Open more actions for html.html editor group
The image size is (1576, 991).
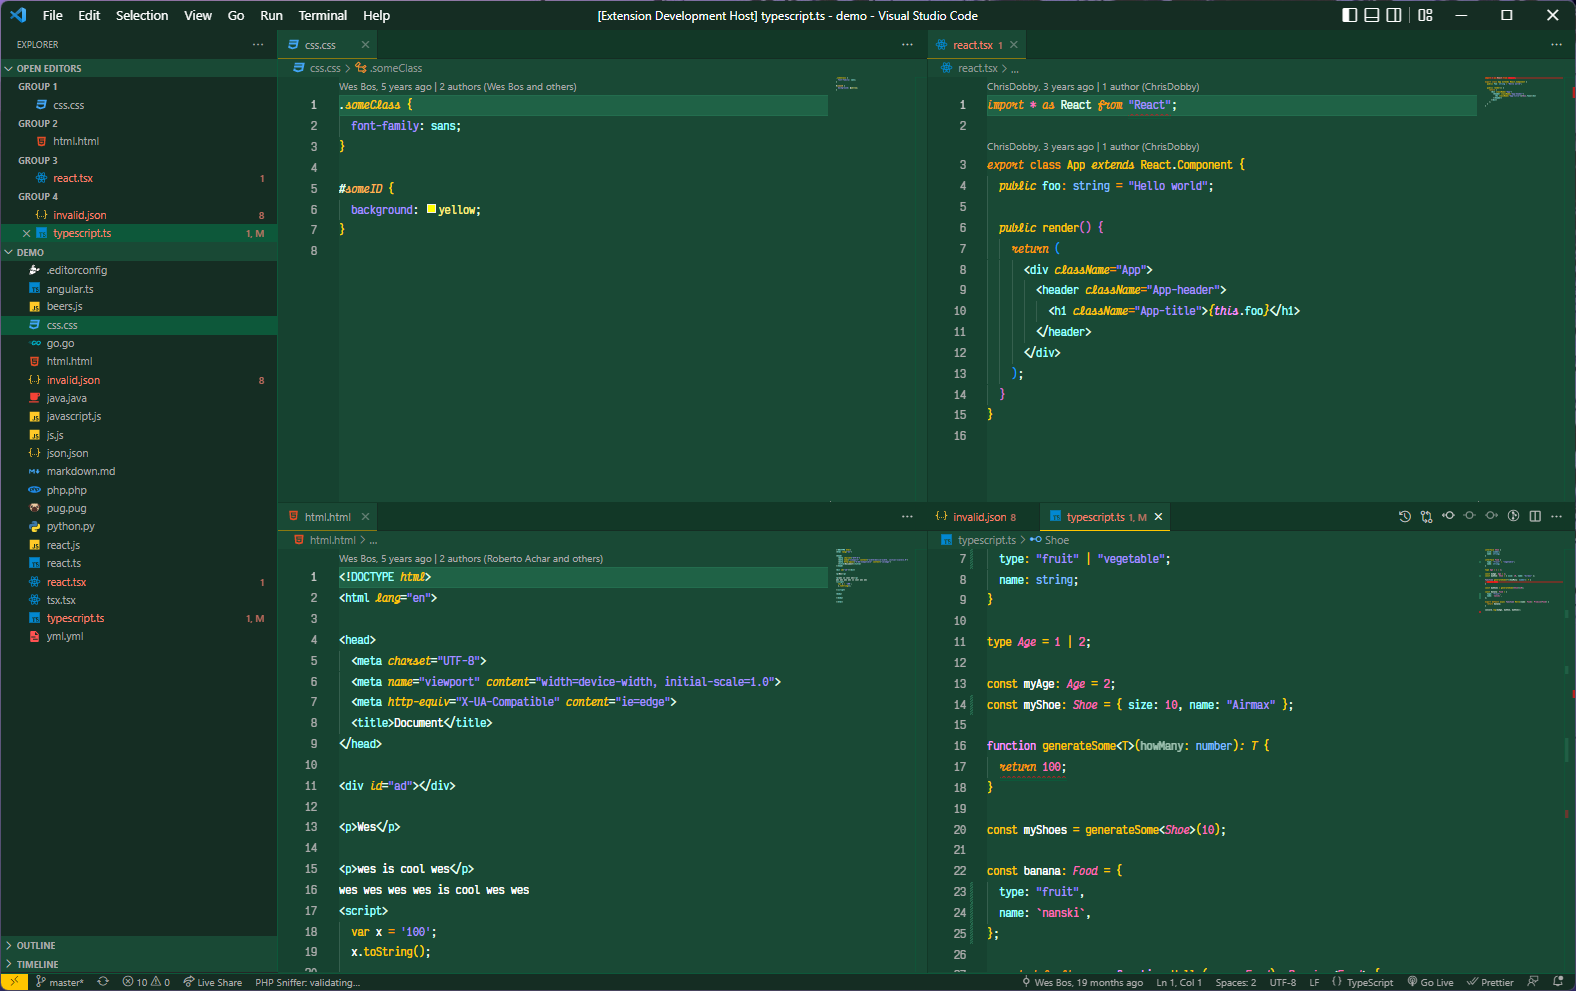point(907,516)
